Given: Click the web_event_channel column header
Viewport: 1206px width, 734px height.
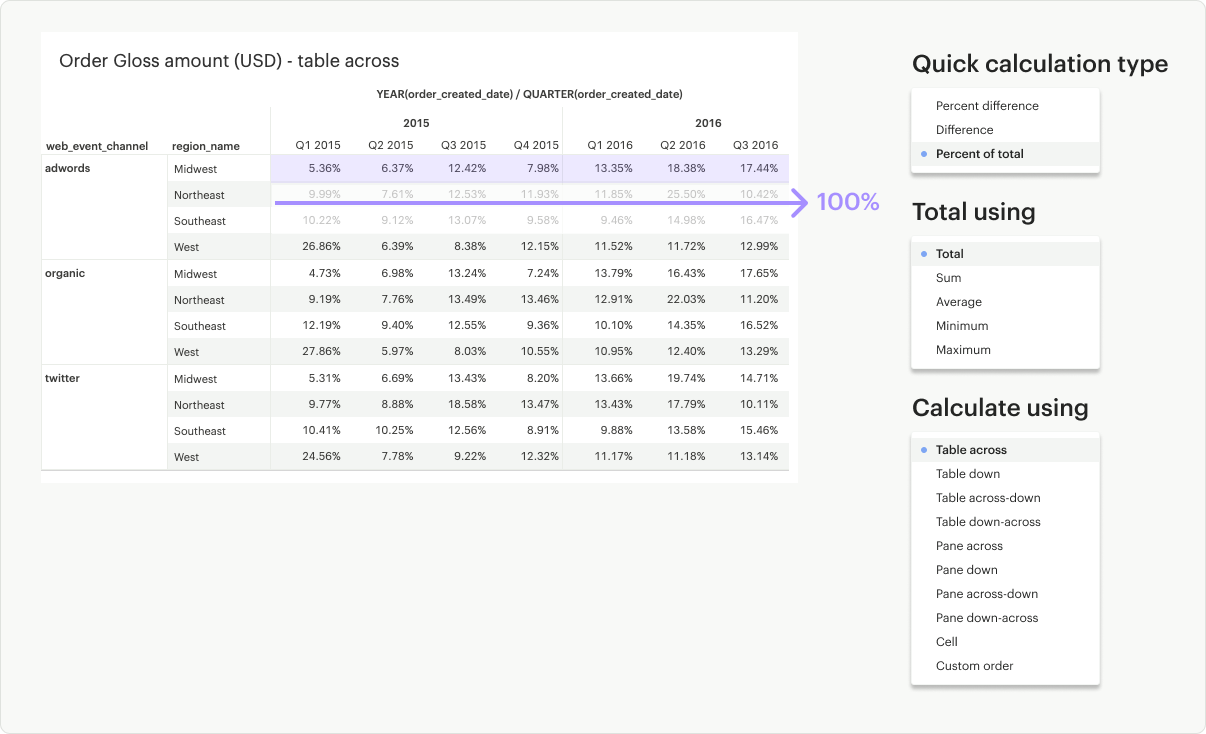Looking at the screenshot, I should (97, 146).
